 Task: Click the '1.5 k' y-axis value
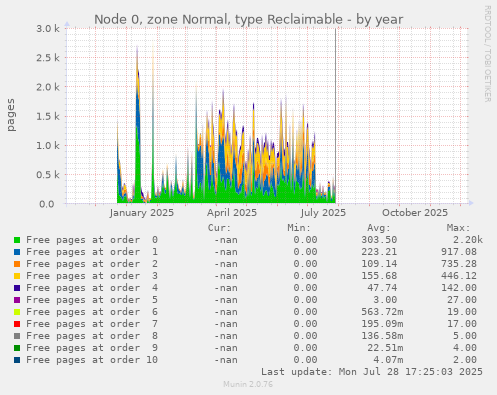click(48, 117)
